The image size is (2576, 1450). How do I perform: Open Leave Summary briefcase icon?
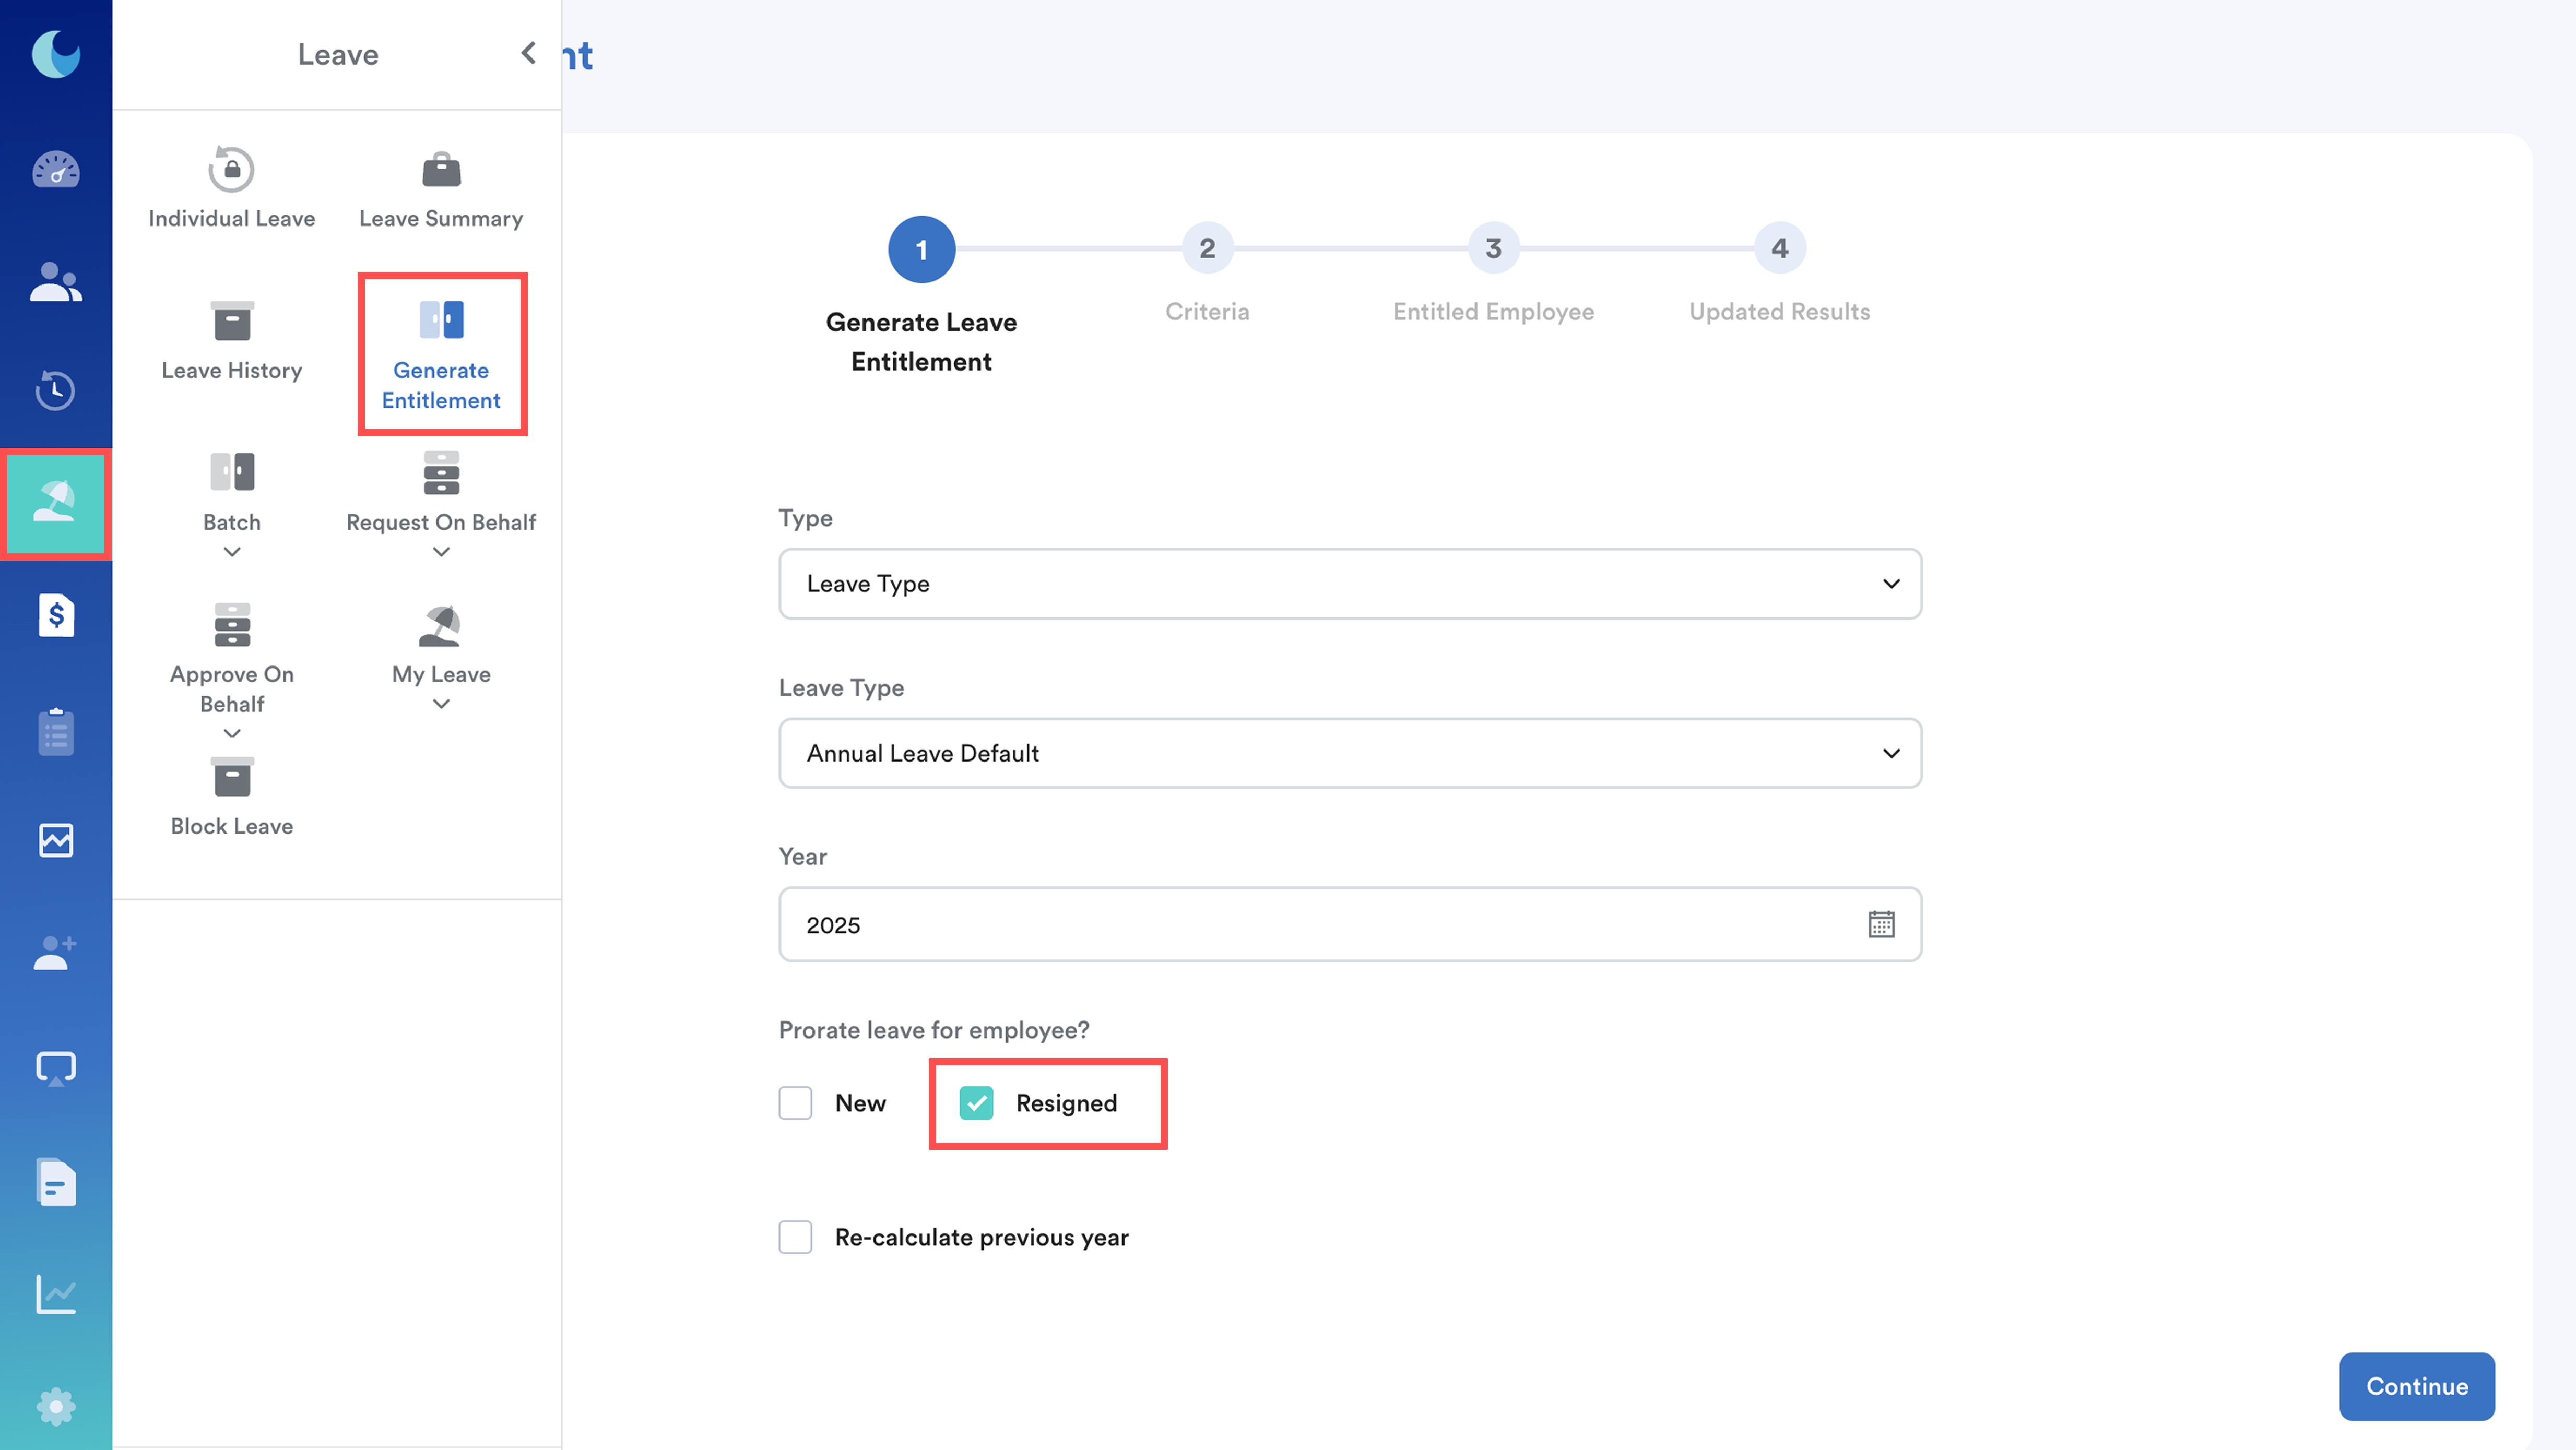(x=441, y=169)
